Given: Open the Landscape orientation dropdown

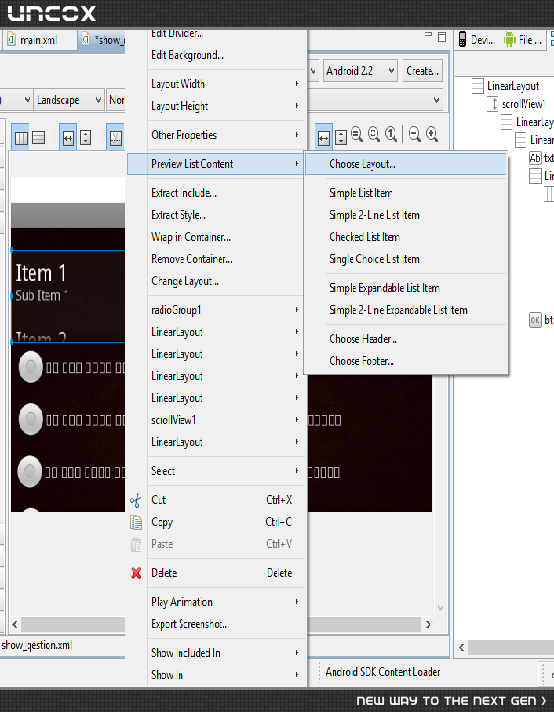Looking at the screenshot, I should 69,100.
